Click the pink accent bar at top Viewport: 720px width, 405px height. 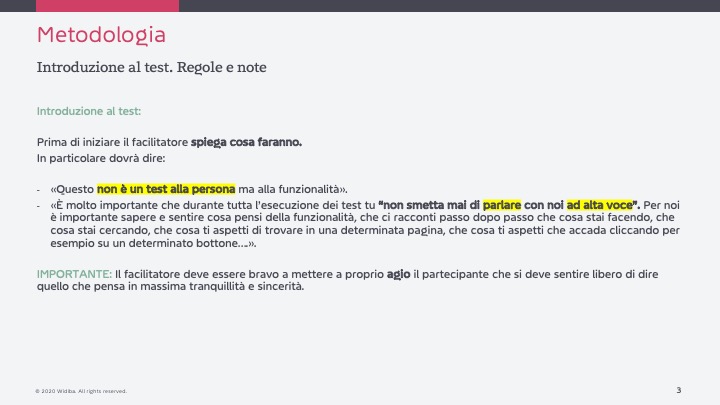(107, 6)
